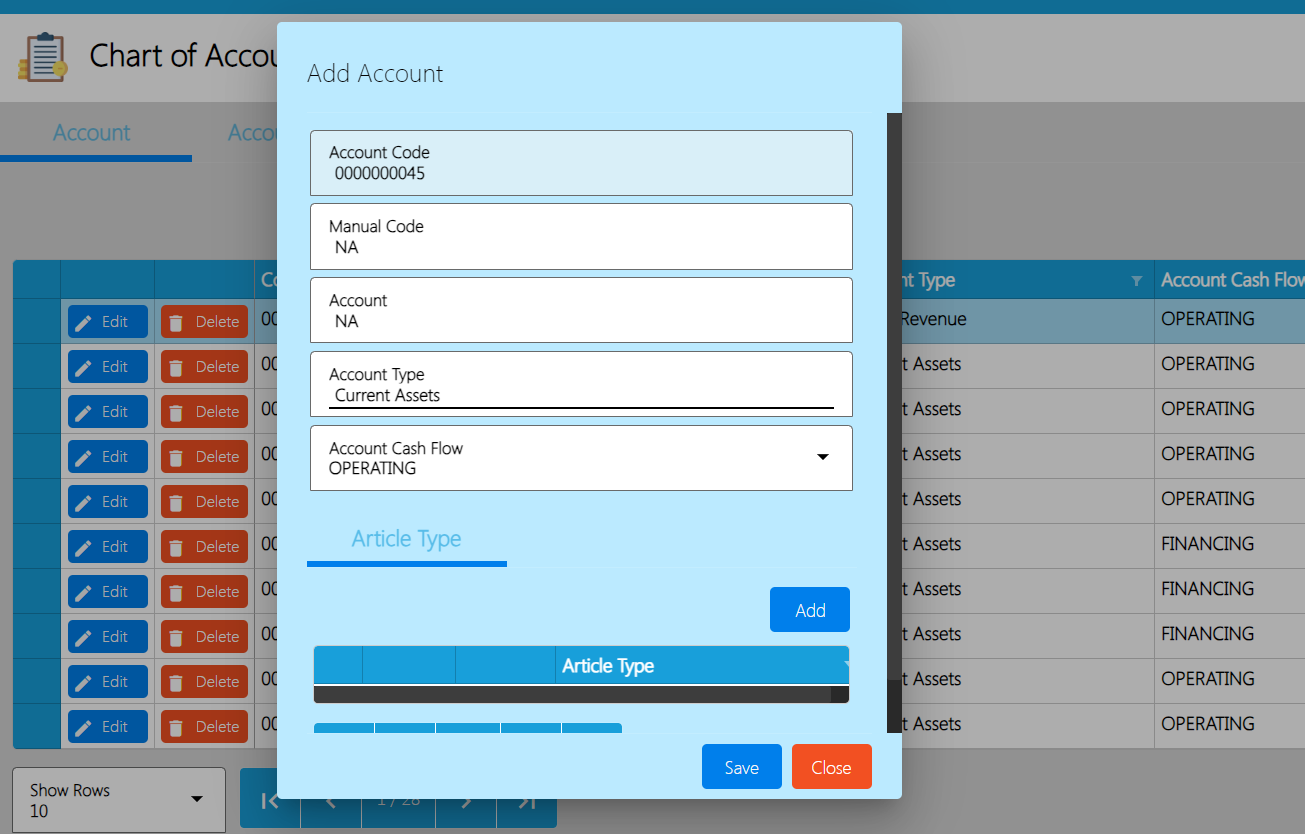Click trash icon in last row Delete button

(x=176, y=727)
